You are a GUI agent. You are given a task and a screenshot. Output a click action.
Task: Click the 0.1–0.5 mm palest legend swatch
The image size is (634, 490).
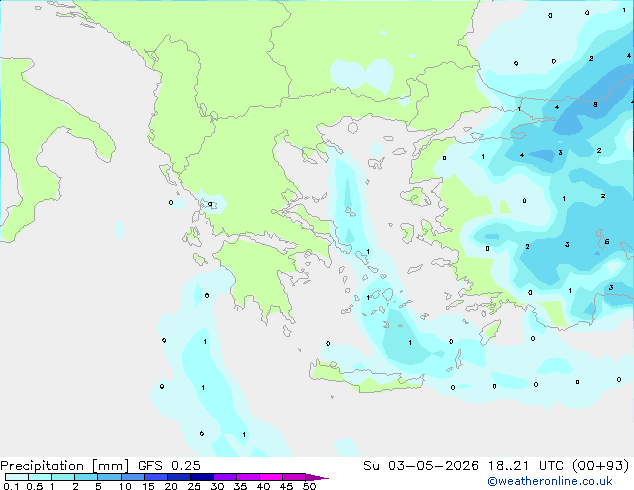click(17, 477)
